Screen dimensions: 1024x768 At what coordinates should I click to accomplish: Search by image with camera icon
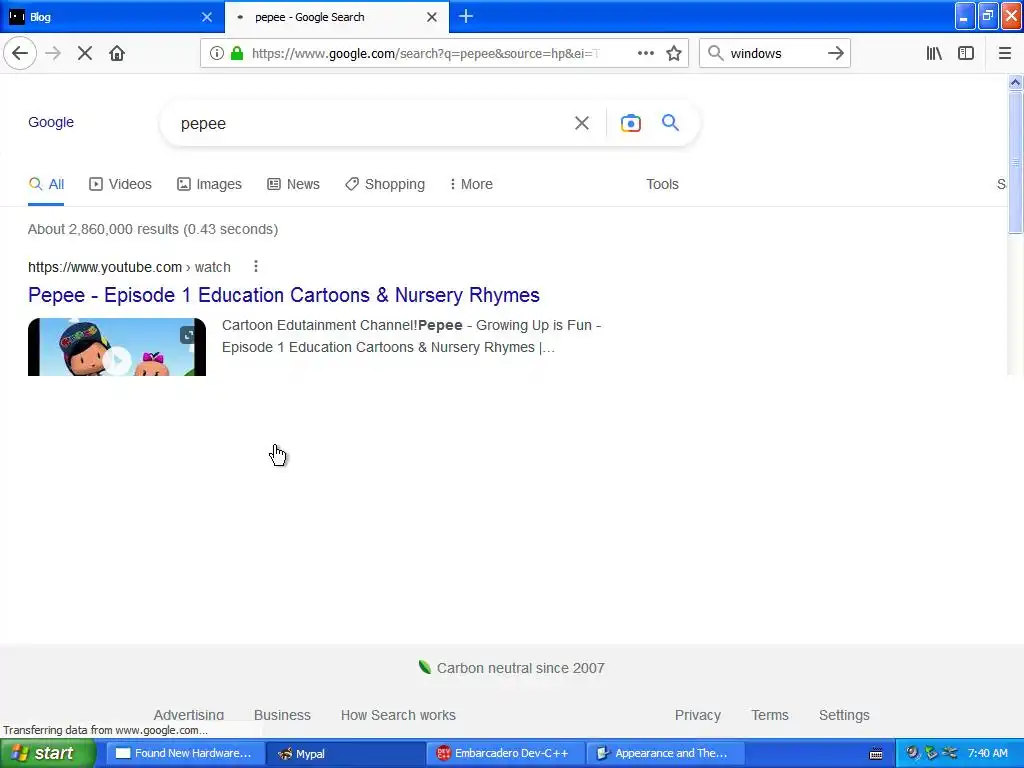[x=630, y=123]
